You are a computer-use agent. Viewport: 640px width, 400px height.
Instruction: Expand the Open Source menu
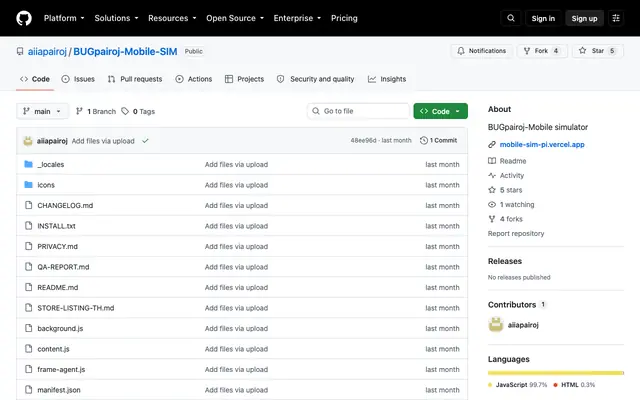coord(235,18)
